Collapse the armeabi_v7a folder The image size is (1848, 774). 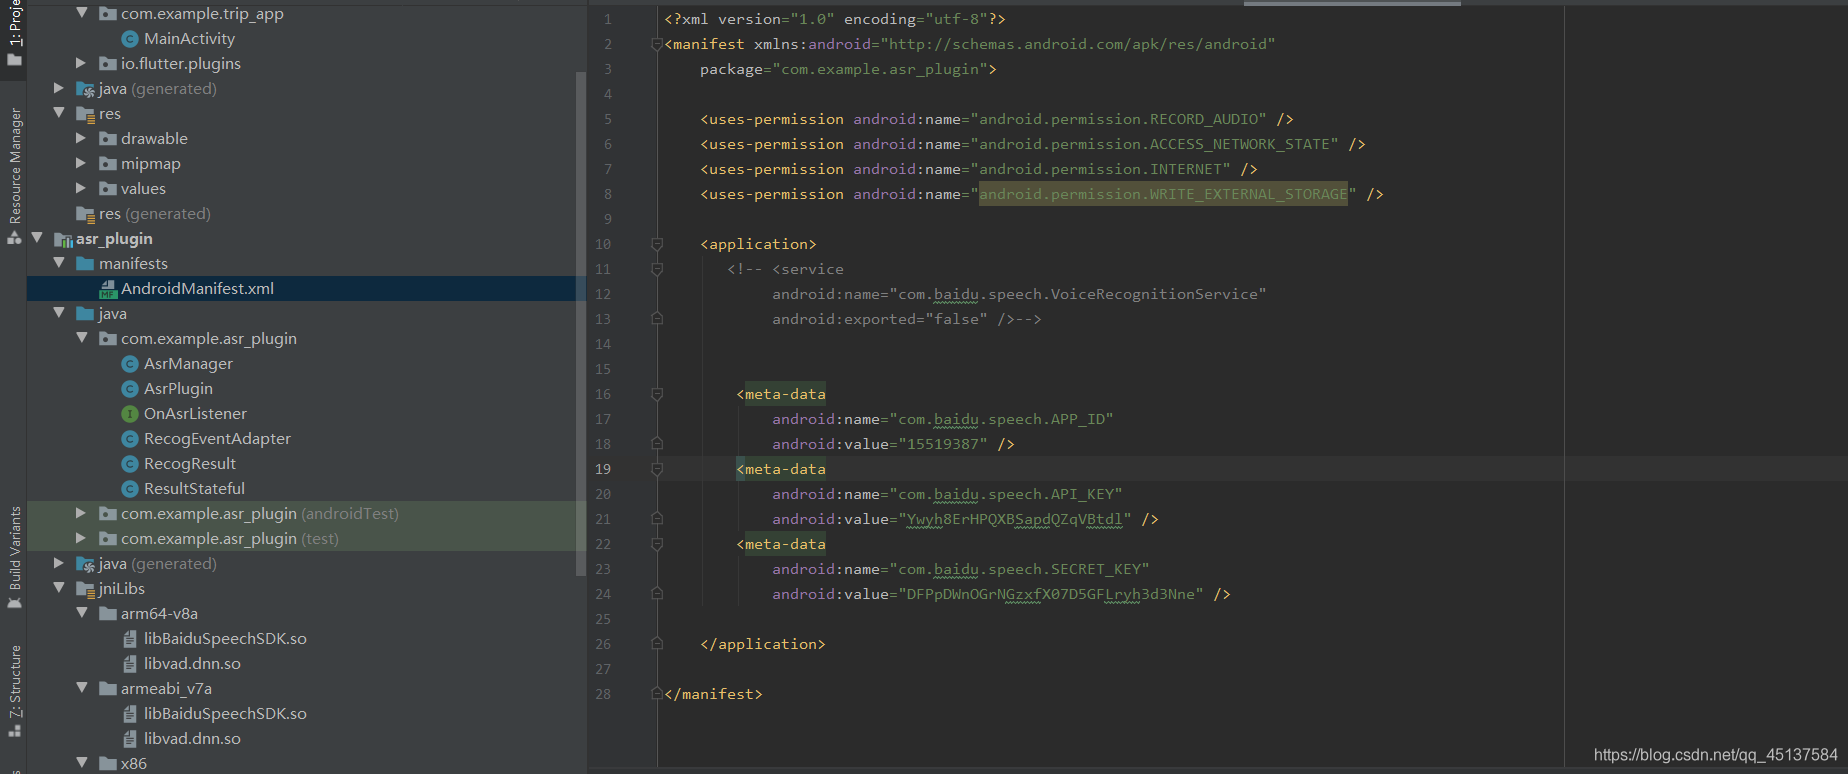click(x=82, y=688)
